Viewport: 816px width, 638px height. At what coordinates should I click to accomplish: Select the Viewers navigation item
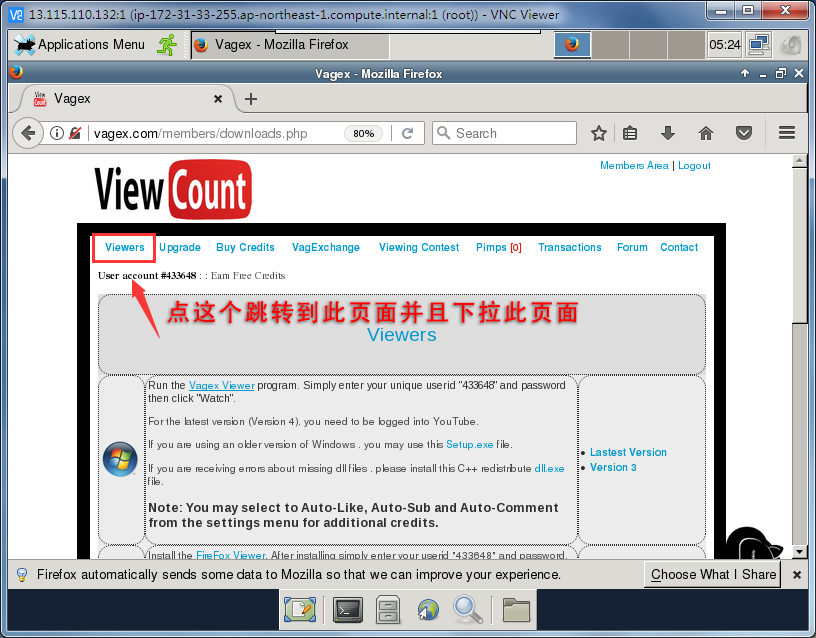123,247
